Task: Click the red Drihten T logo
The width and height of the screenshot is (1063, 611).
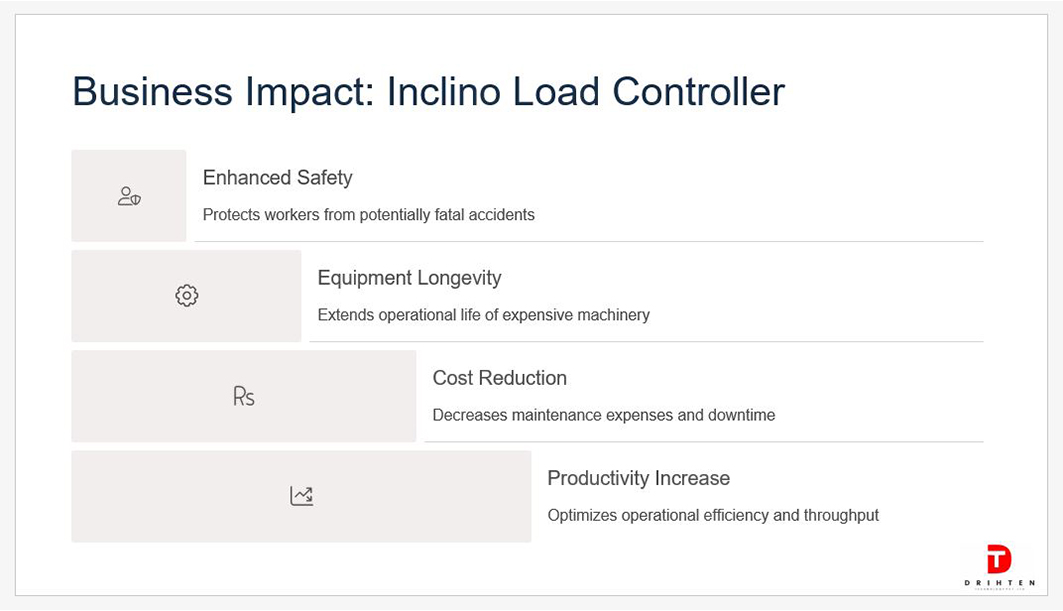Action: 999,559
